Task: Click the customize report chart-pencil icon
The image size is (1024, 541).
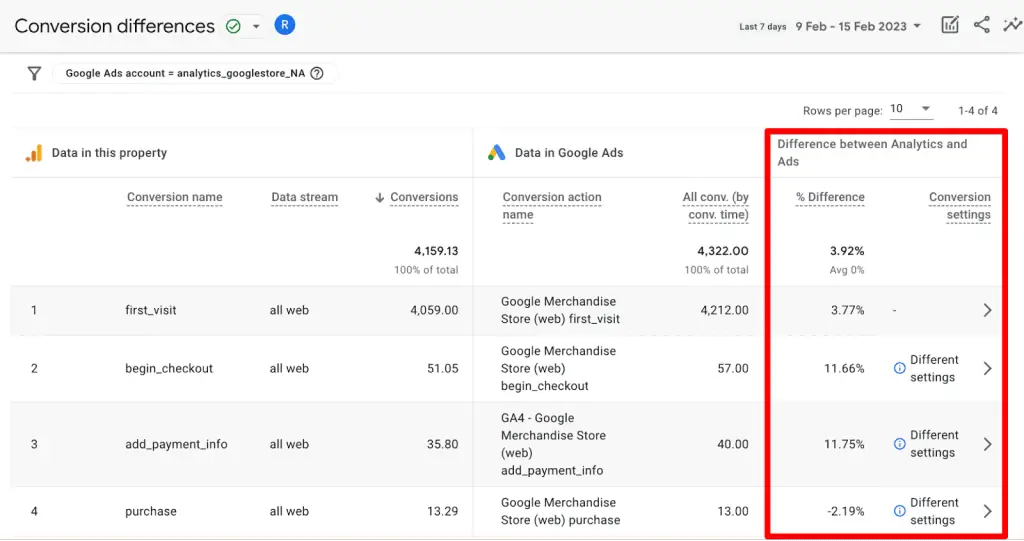Action: (950, 25)
